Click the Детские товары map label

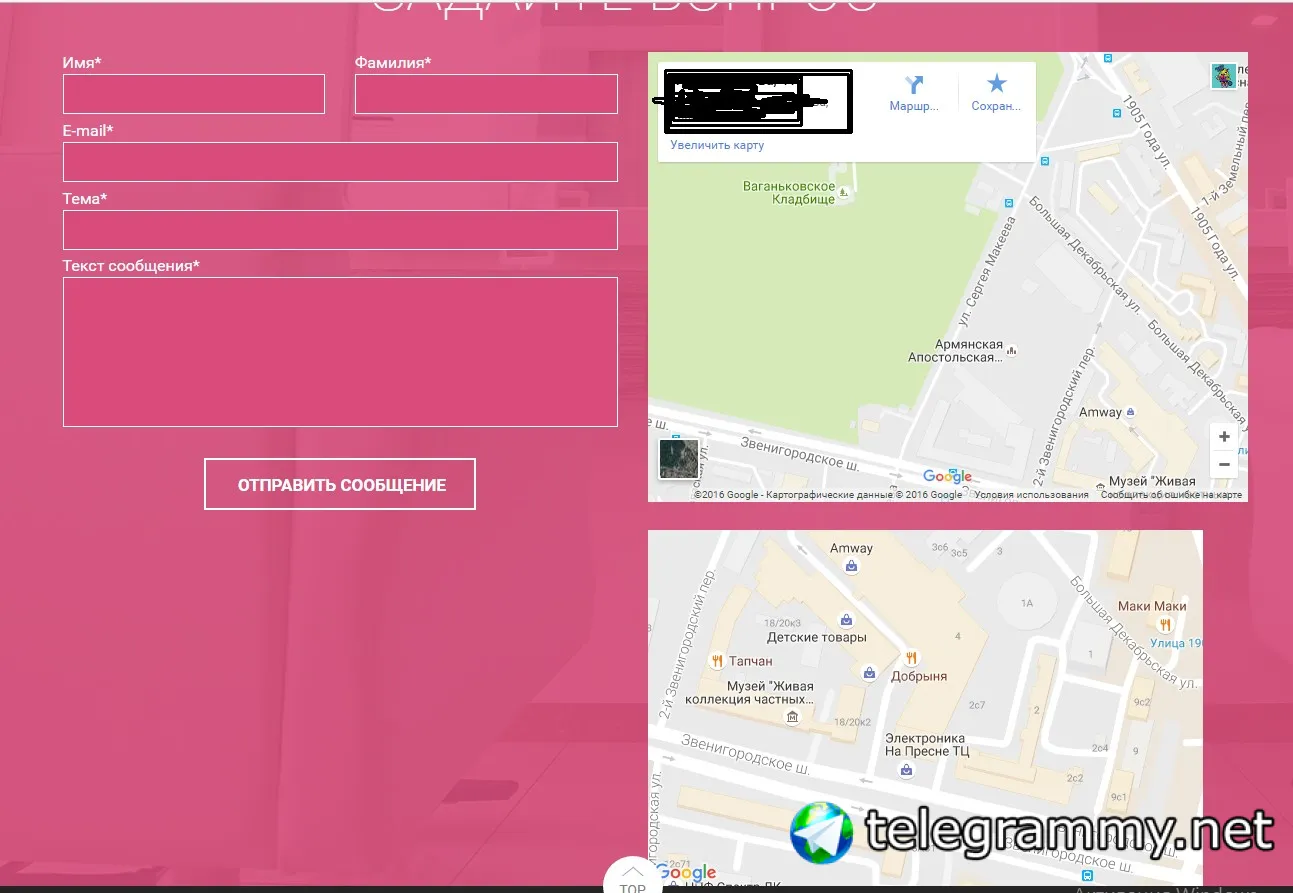[x=817, y=637]
